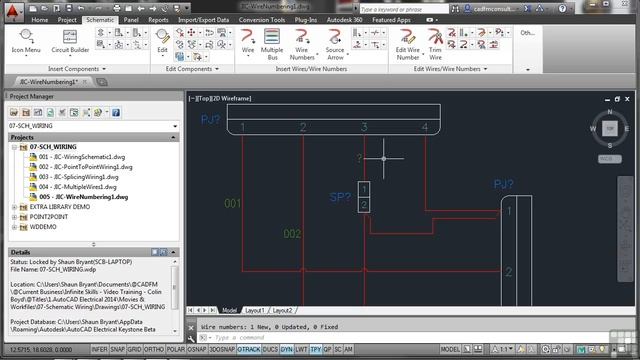Image resolution: width=640 pixels, height=360 pixels.
Task: Run the Wire Numbers tool
Action: [x=302, y=44]
